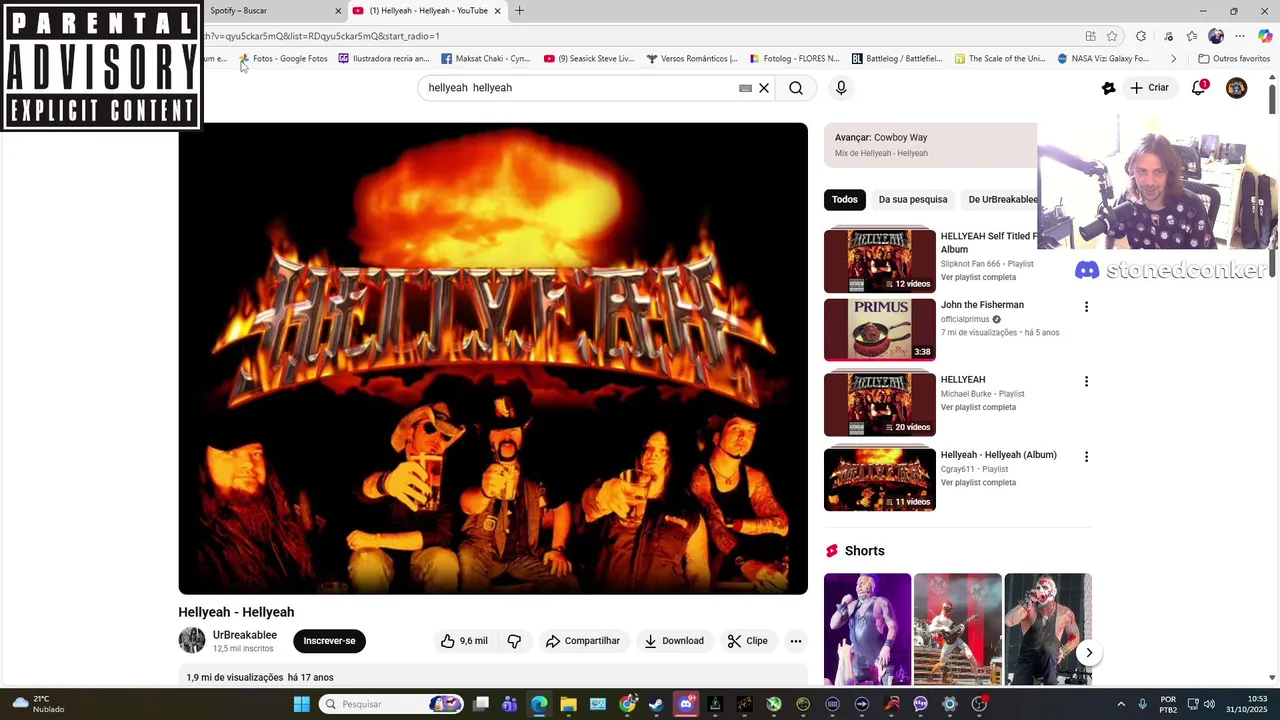This screenshot has height=720, width=1280.
Task: Click the Inscrever-se subscribe button
Action: coord(329,641)
